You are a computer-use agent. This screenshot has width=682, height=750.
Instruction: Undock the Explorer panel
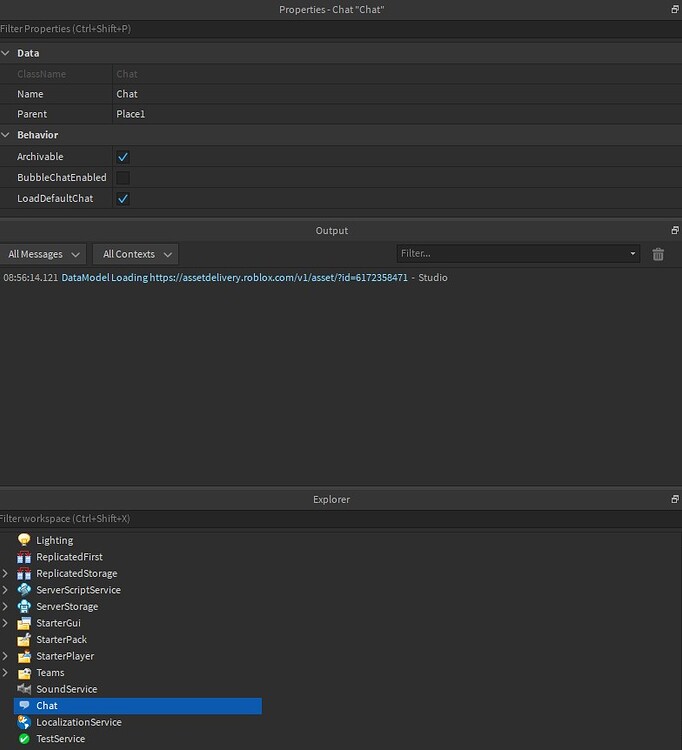tap(675, 499)
